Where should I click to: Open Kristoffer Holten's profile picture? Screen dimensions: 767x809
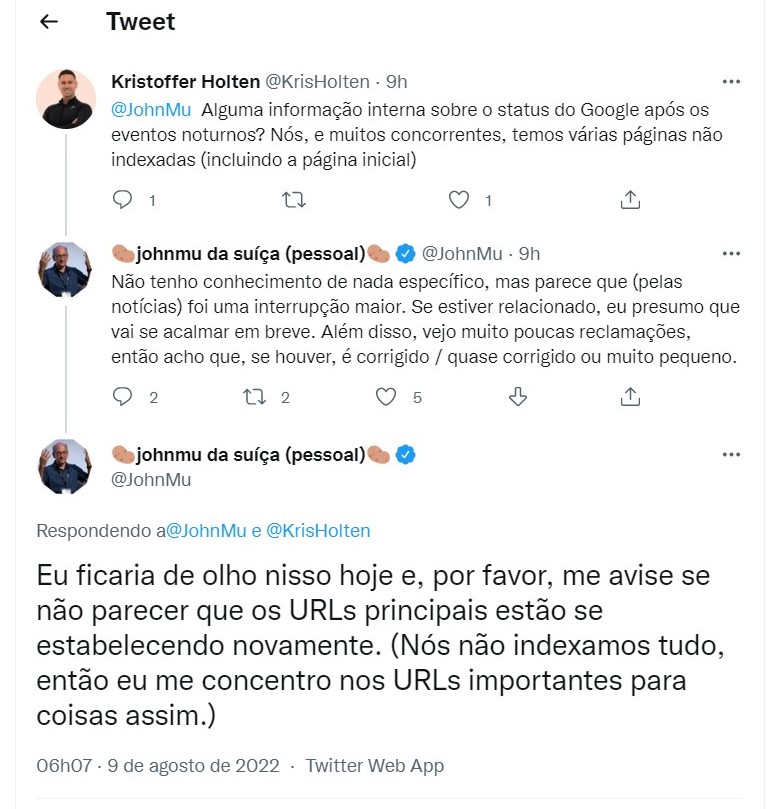(x=66, y=100)
